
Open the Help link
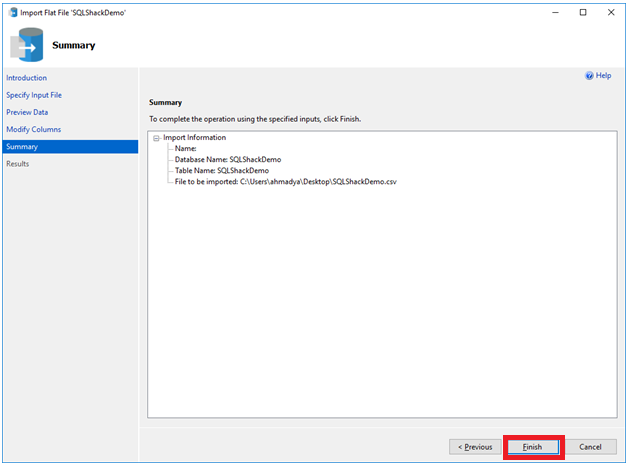[603, 76]
